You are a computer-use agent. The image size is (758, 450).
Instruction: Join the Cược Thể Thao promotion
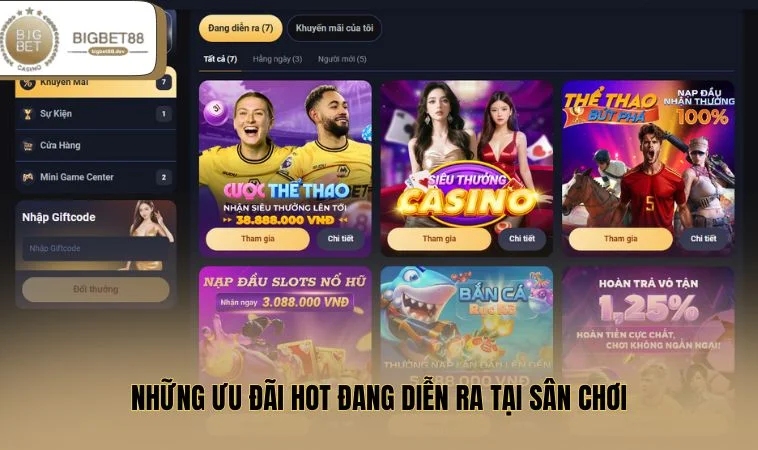(x=258, y=239)
